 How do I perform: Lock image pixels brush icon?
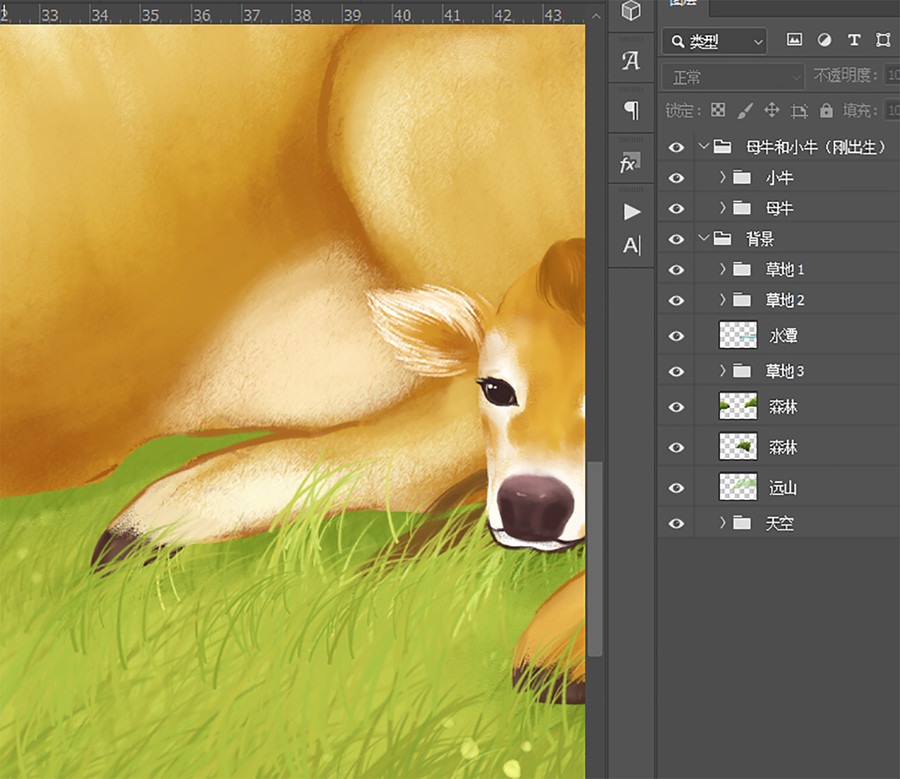point(745,110)
